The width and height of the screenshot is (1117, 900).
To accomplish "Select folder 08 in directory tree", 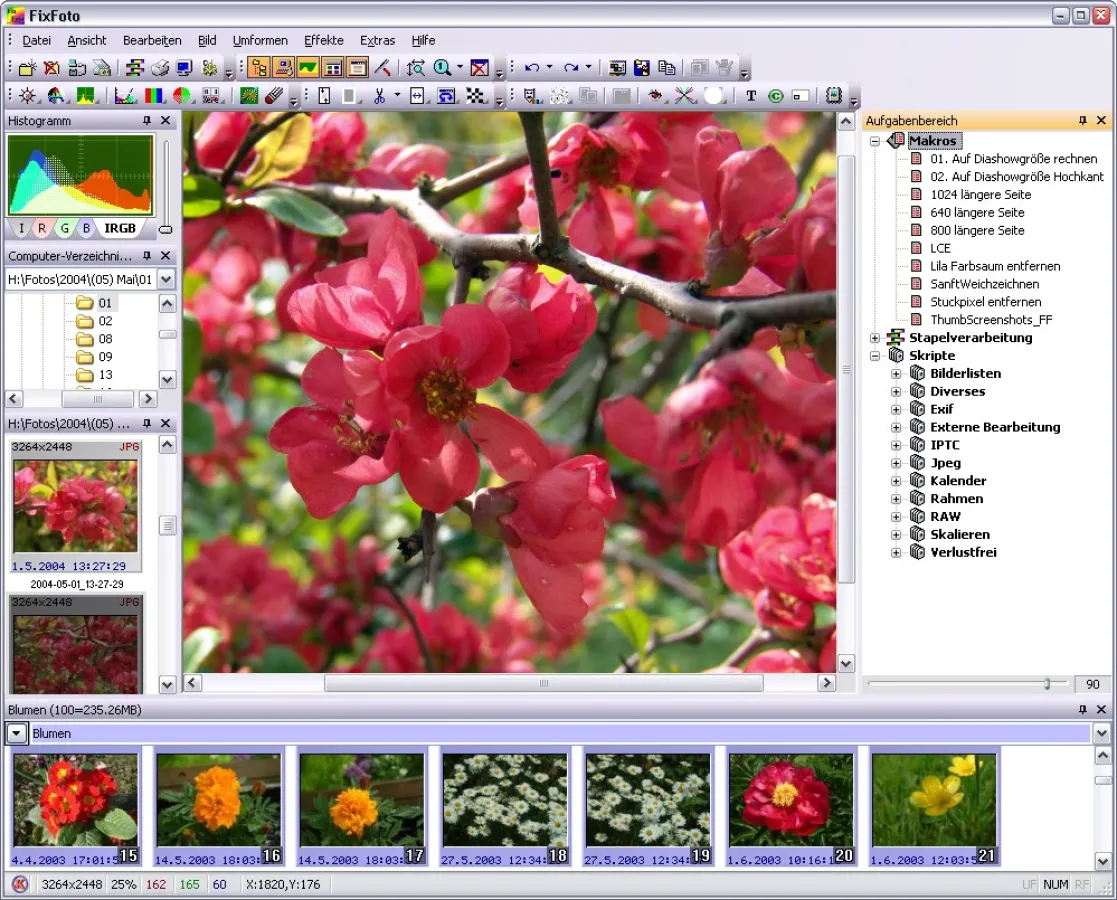I will (x=105, y=338).
